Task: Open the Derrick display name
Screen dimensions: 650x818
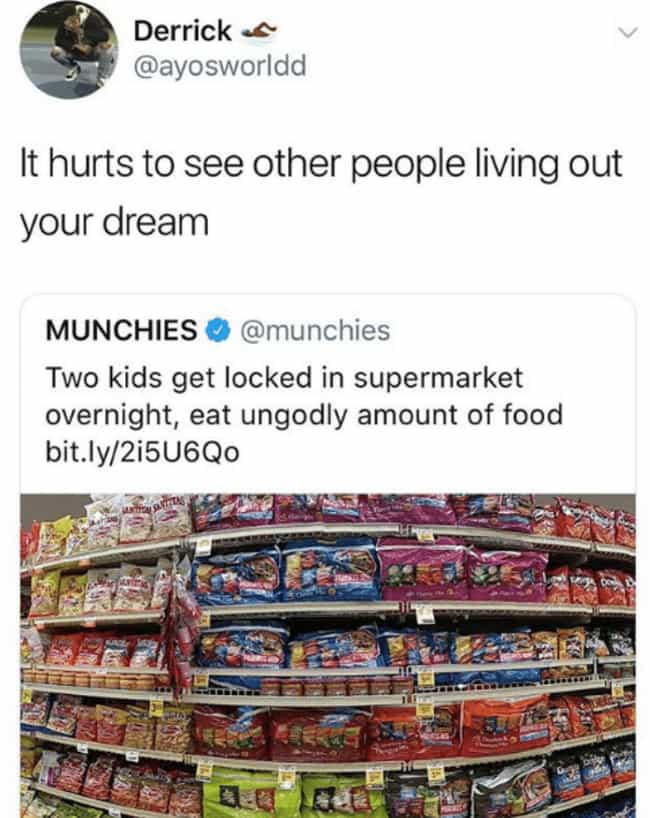Action: tap(183, 31)
